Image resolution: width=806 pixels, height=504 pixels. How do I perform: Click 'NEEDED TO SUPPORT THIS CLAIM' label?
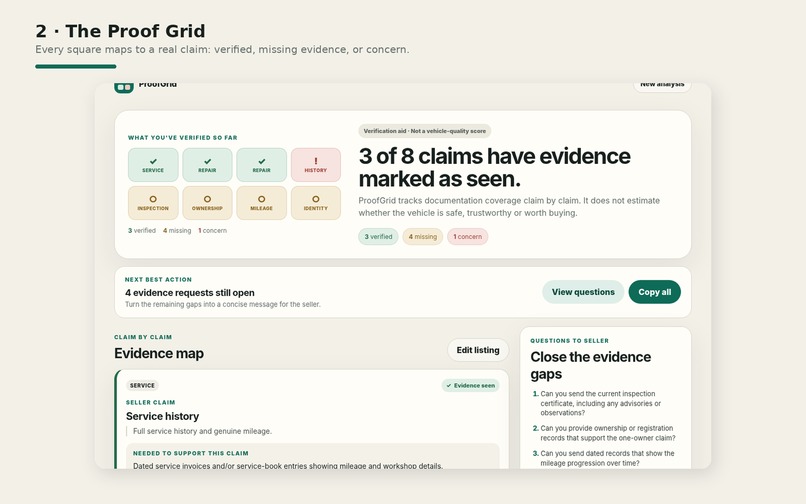click(191, 454)
